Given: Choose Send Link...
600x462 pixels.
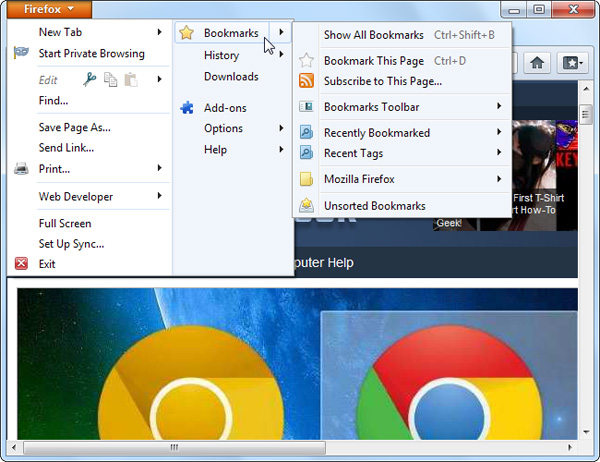Looking at the screenshot, I should click(89, 148).
